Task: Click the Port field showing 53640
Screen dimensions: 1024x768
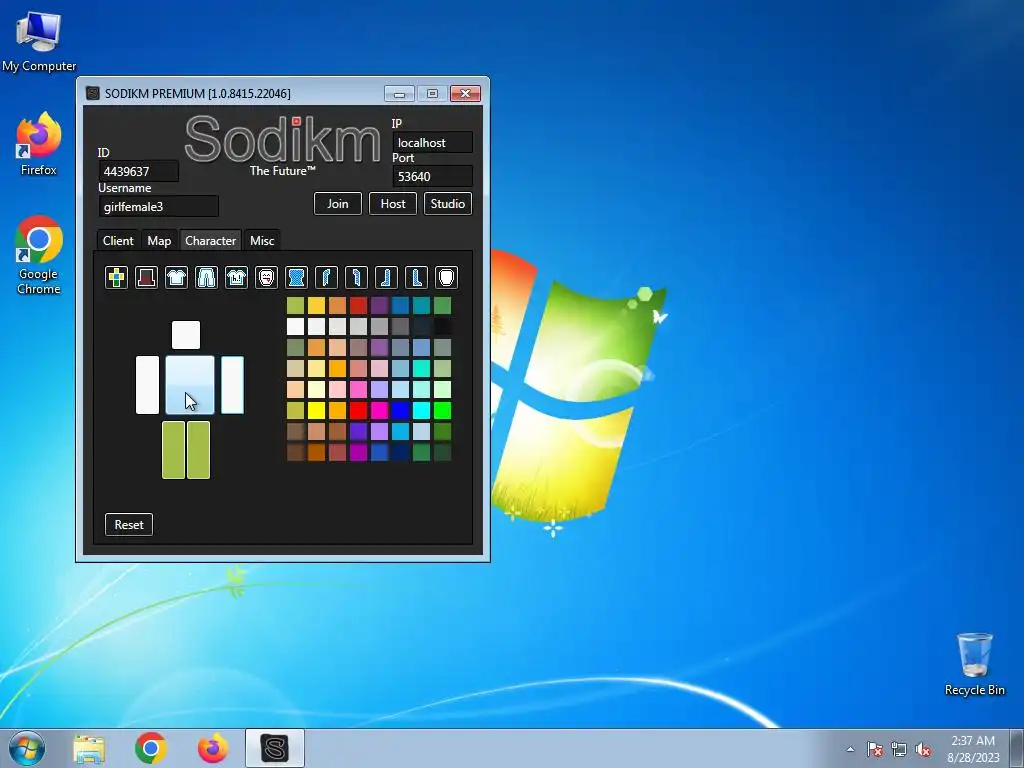Action: coord(432,176)
